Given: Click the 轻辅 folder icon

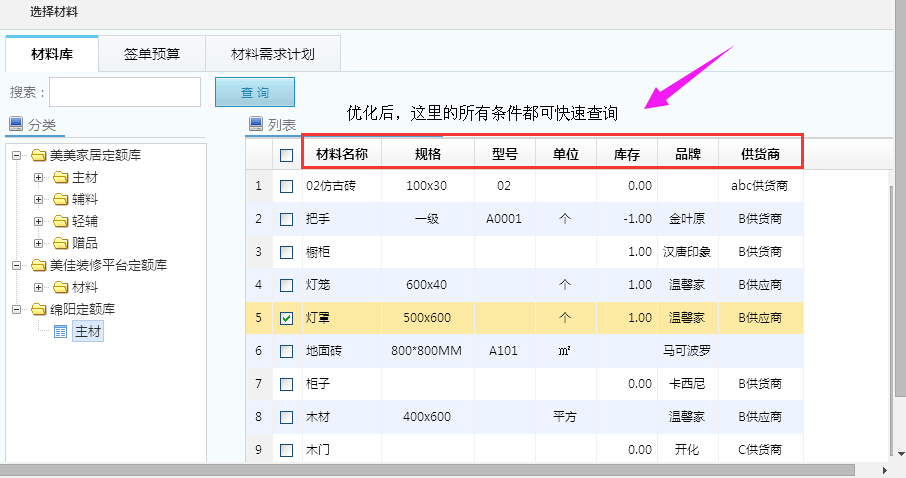Looking at the screenshot, I should point(60,221).
